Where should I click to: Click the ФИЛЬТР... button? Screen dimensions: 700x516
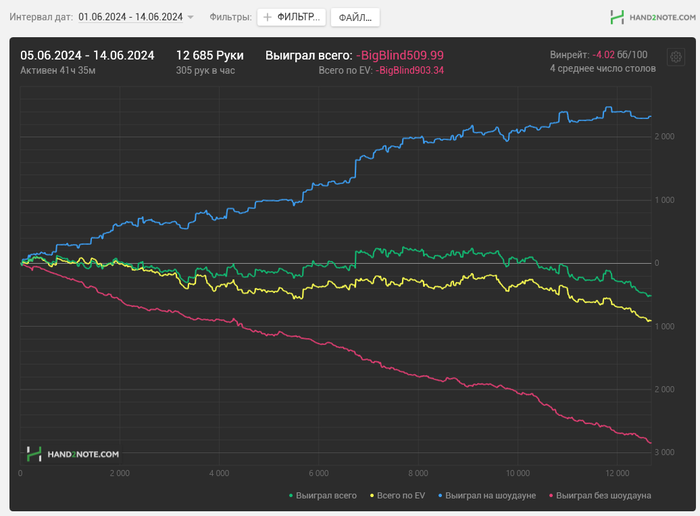click(291, 17)
